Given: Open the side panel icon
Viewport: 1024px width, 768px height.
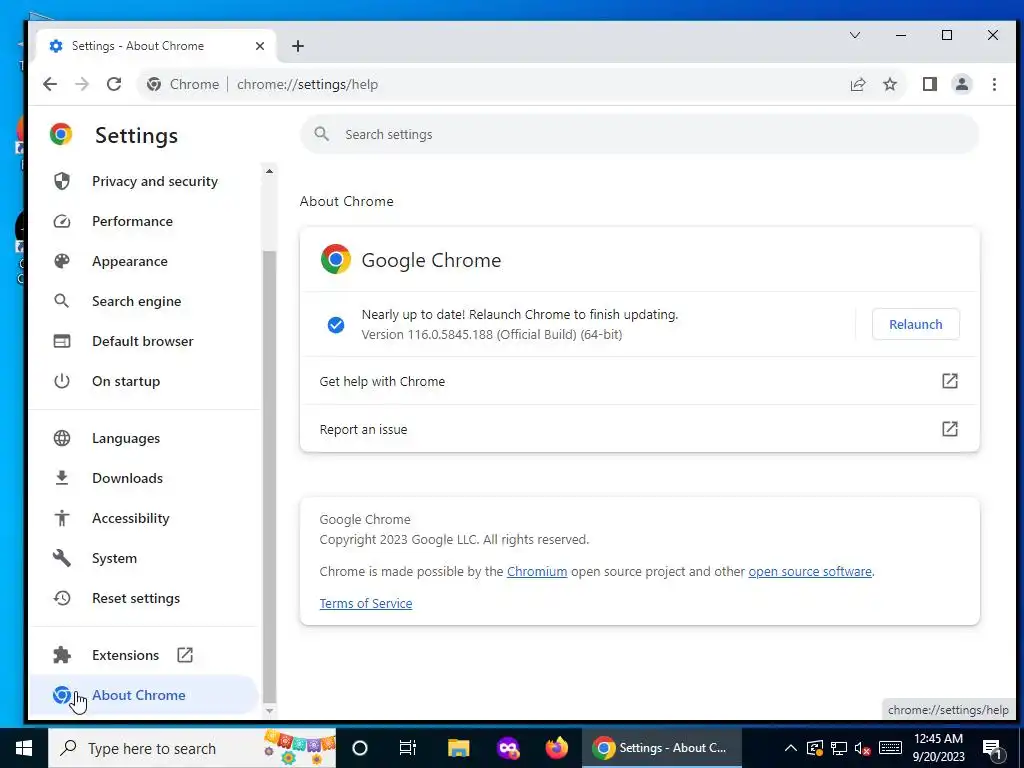Looking at the screenshot, I should tap(930, 84).
